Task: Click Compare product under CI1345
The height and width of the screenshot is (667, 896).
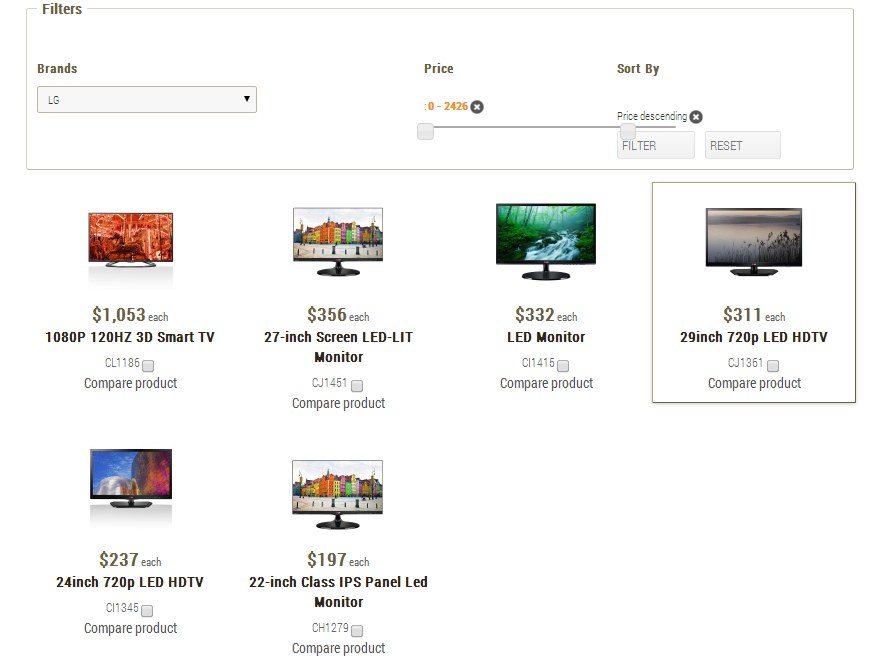Action: [130, 628]
